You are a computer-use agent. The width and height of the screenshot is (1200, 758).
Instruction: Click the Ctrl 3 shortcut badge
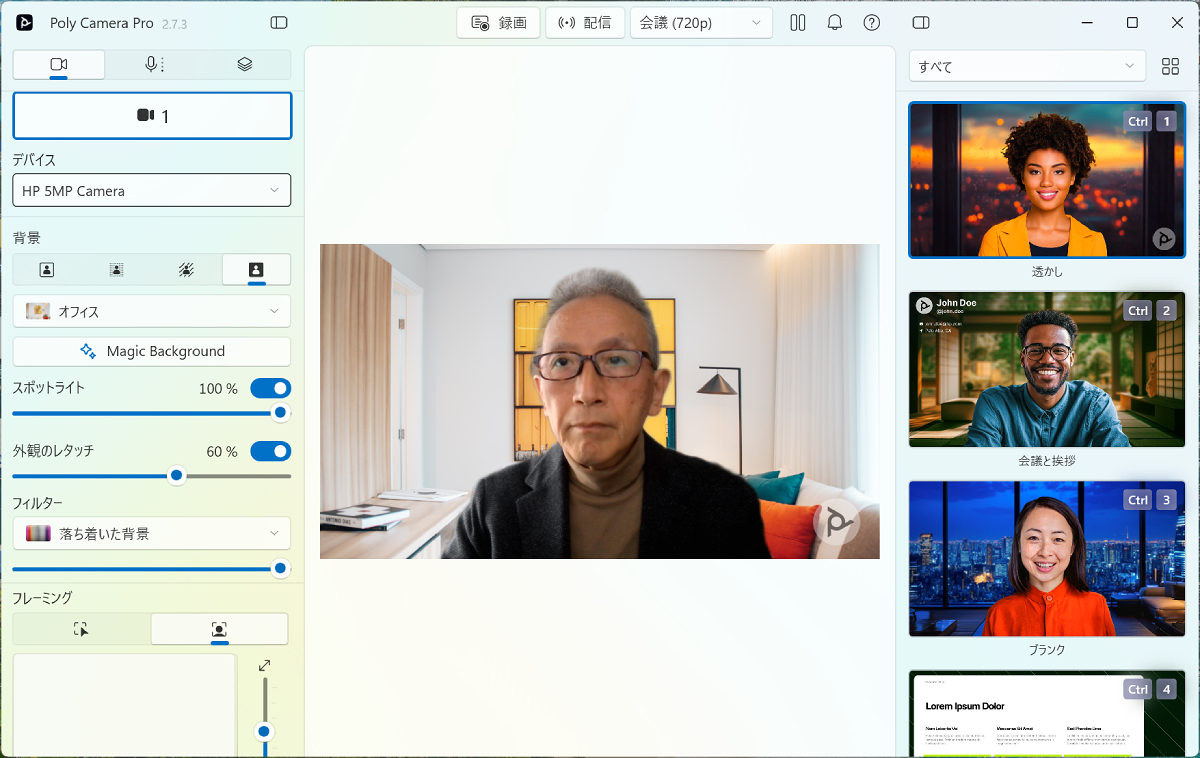click(1150, 499)
